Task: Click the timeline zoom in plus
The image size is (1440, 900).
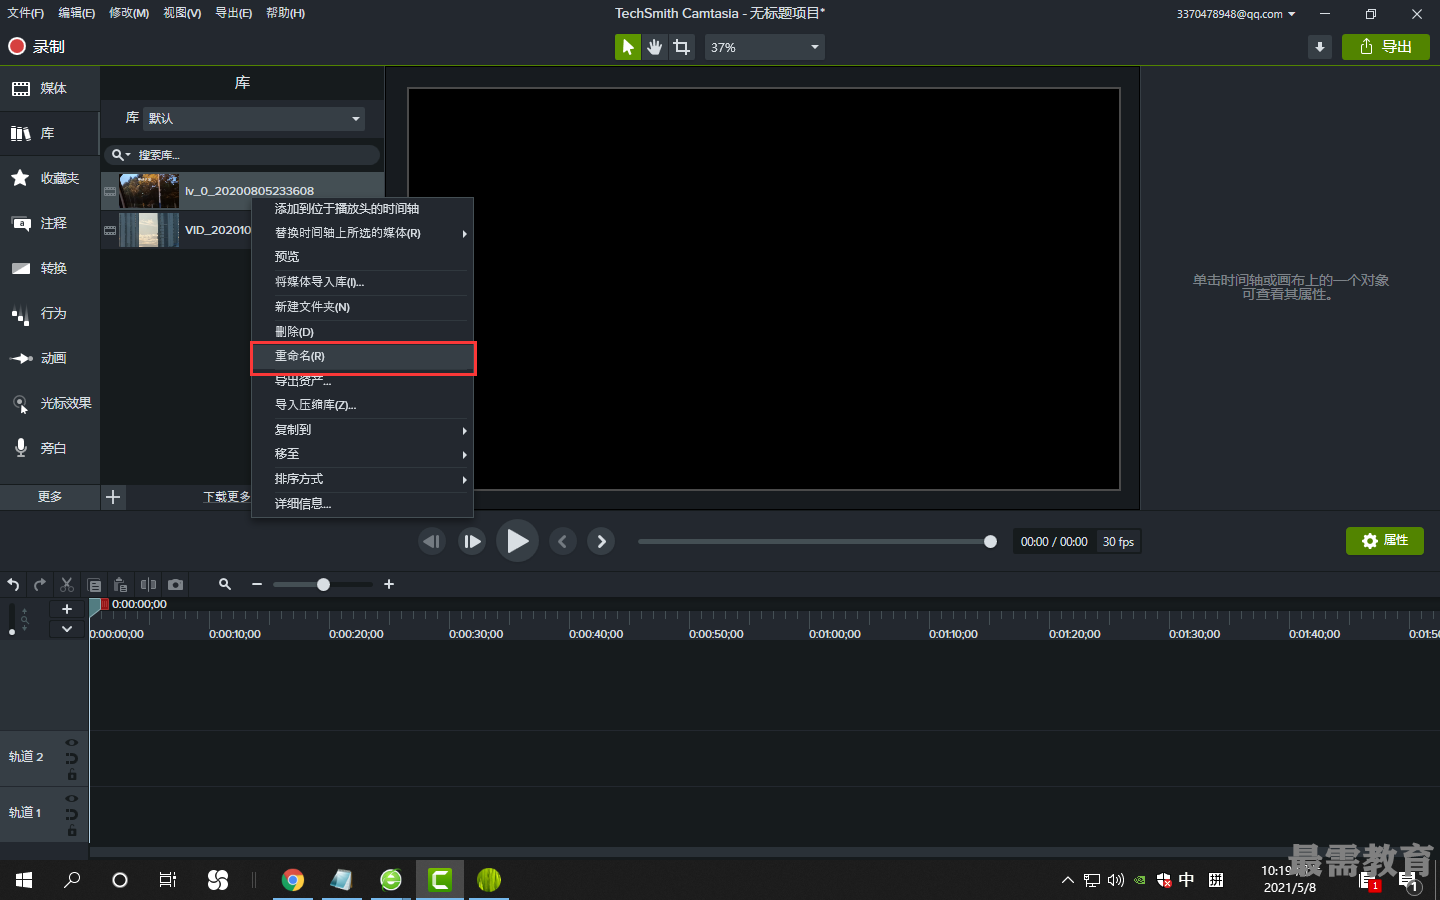Action: (x=389, y=584)
